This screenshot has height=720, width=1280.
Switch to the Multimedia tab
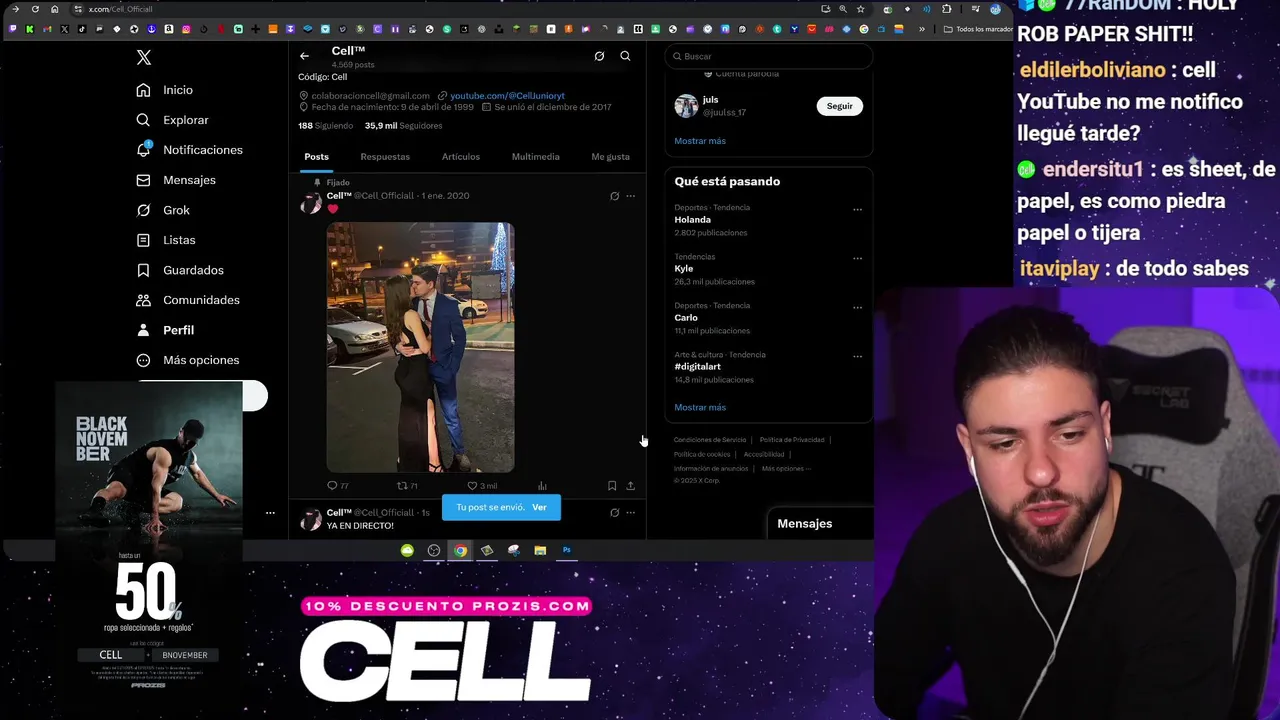tap(535, 157)
